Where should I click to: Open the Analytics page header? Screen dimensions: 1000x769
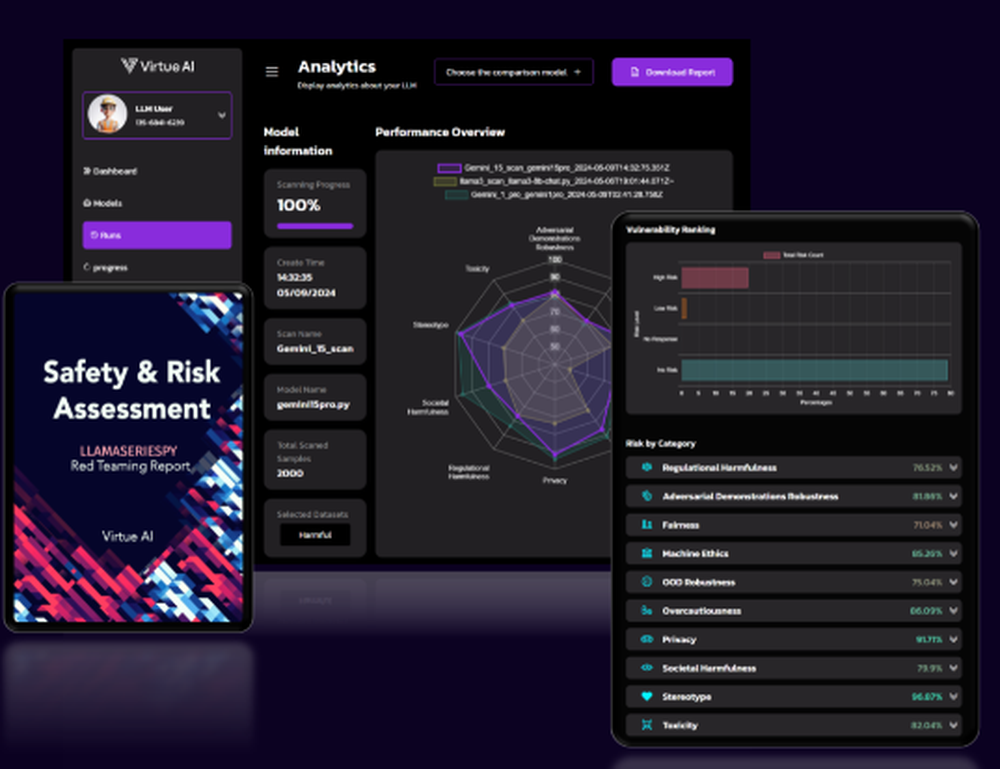point(337,66)
